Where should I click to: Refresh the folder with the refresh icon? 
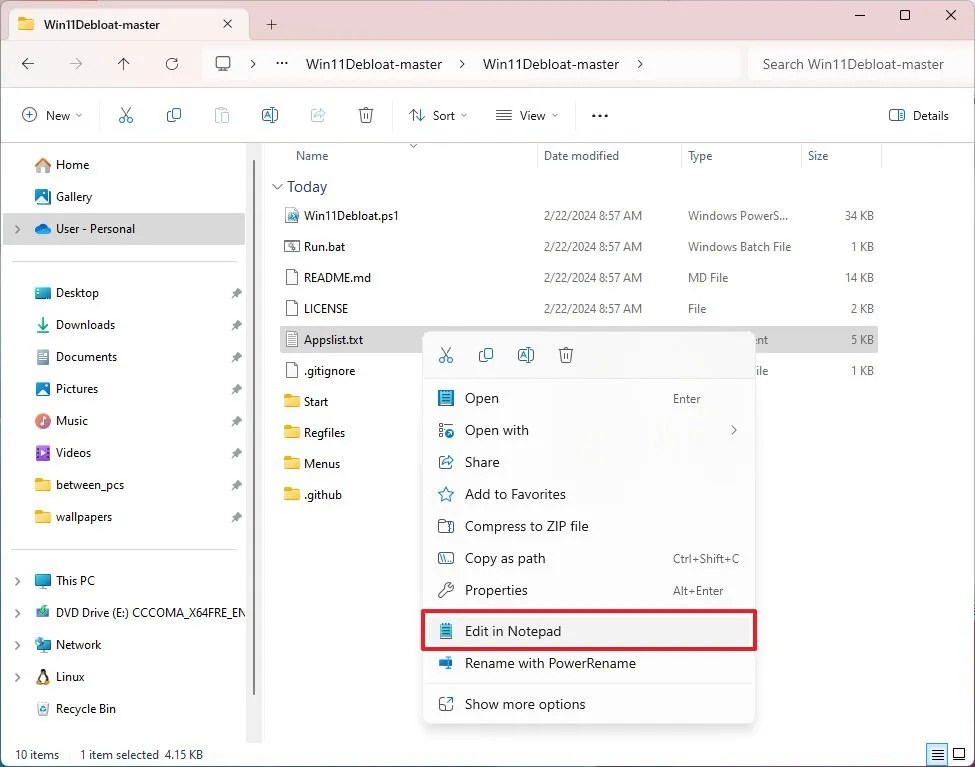click(172, 63)
